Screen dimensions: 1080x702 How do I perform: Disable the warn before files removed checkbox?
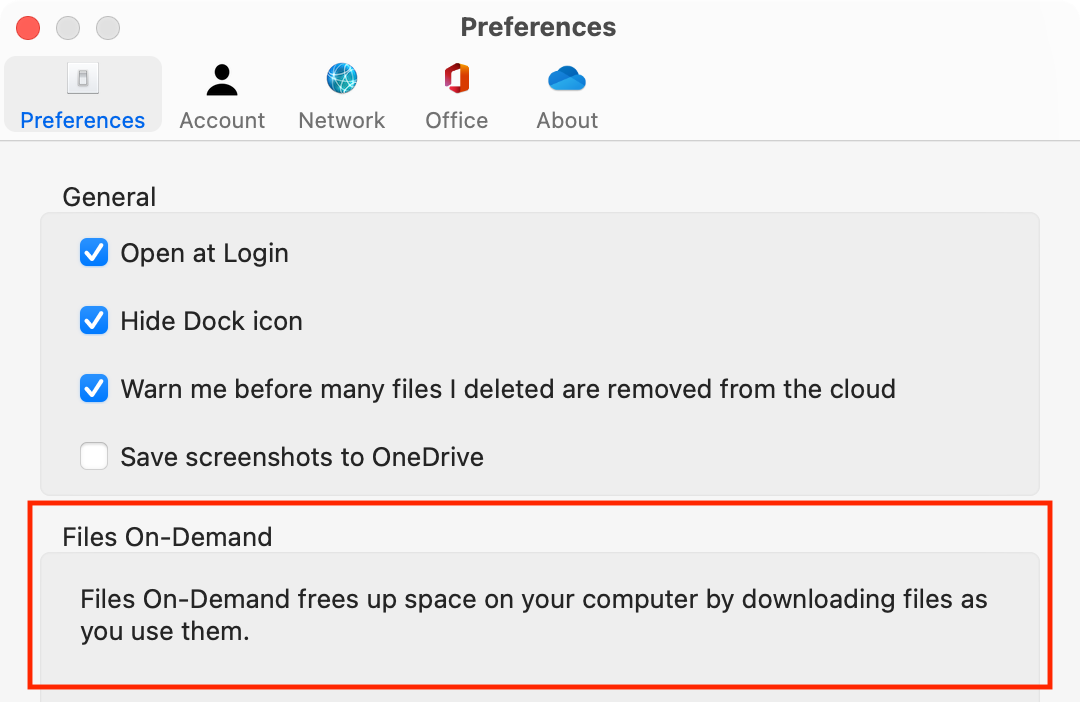click(x=94, y=388)
